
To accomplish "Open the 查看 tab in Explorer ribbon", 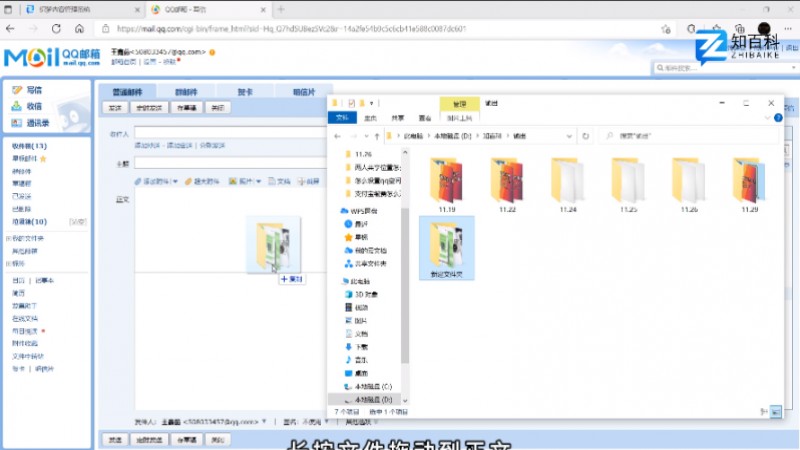I will [x=425, y=118].
